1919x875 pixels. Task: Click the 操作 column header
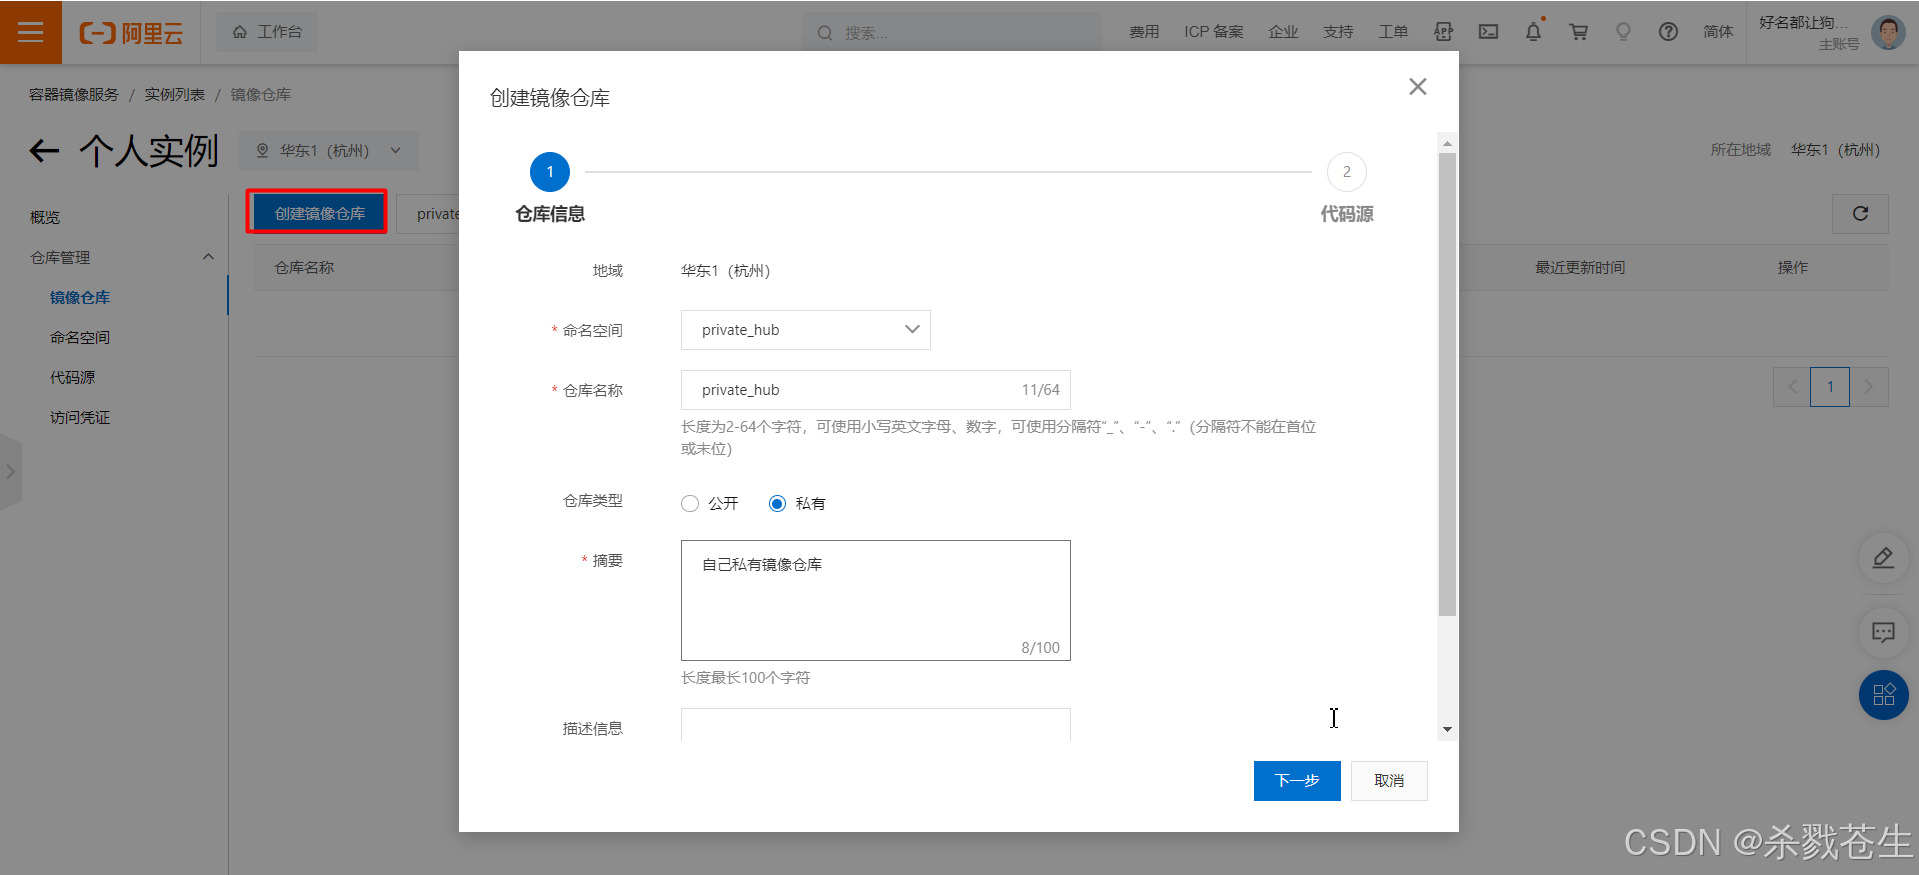click(1792, 267)
